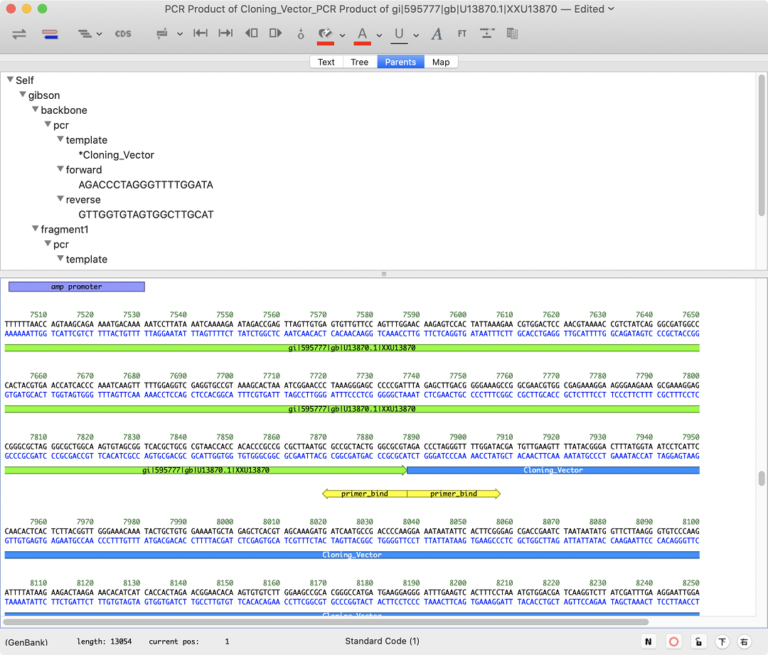Collapse the Self tree node
768x655 pixels.
[x=10, y=79]
